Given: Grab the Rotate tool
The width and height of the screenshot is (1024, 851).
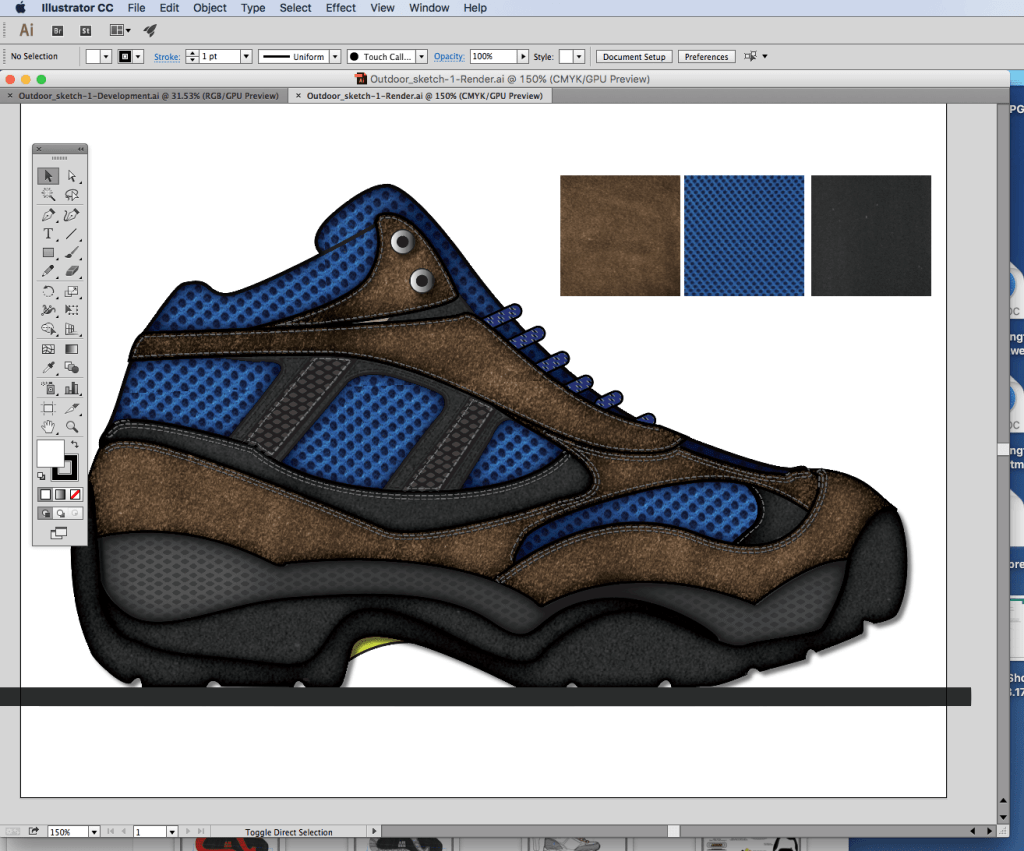Looking at the screenshot, I should click(47, 291).
